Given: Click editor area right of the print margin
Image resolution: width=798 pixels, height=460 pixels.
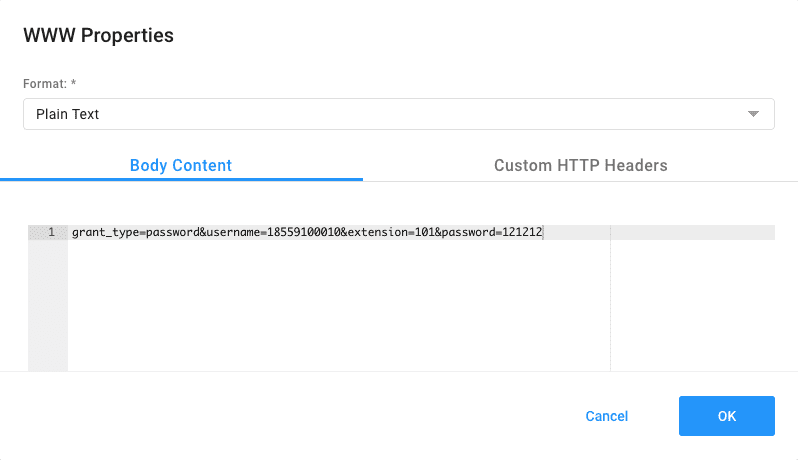Looking at the screenshot, I should (690, 300).
